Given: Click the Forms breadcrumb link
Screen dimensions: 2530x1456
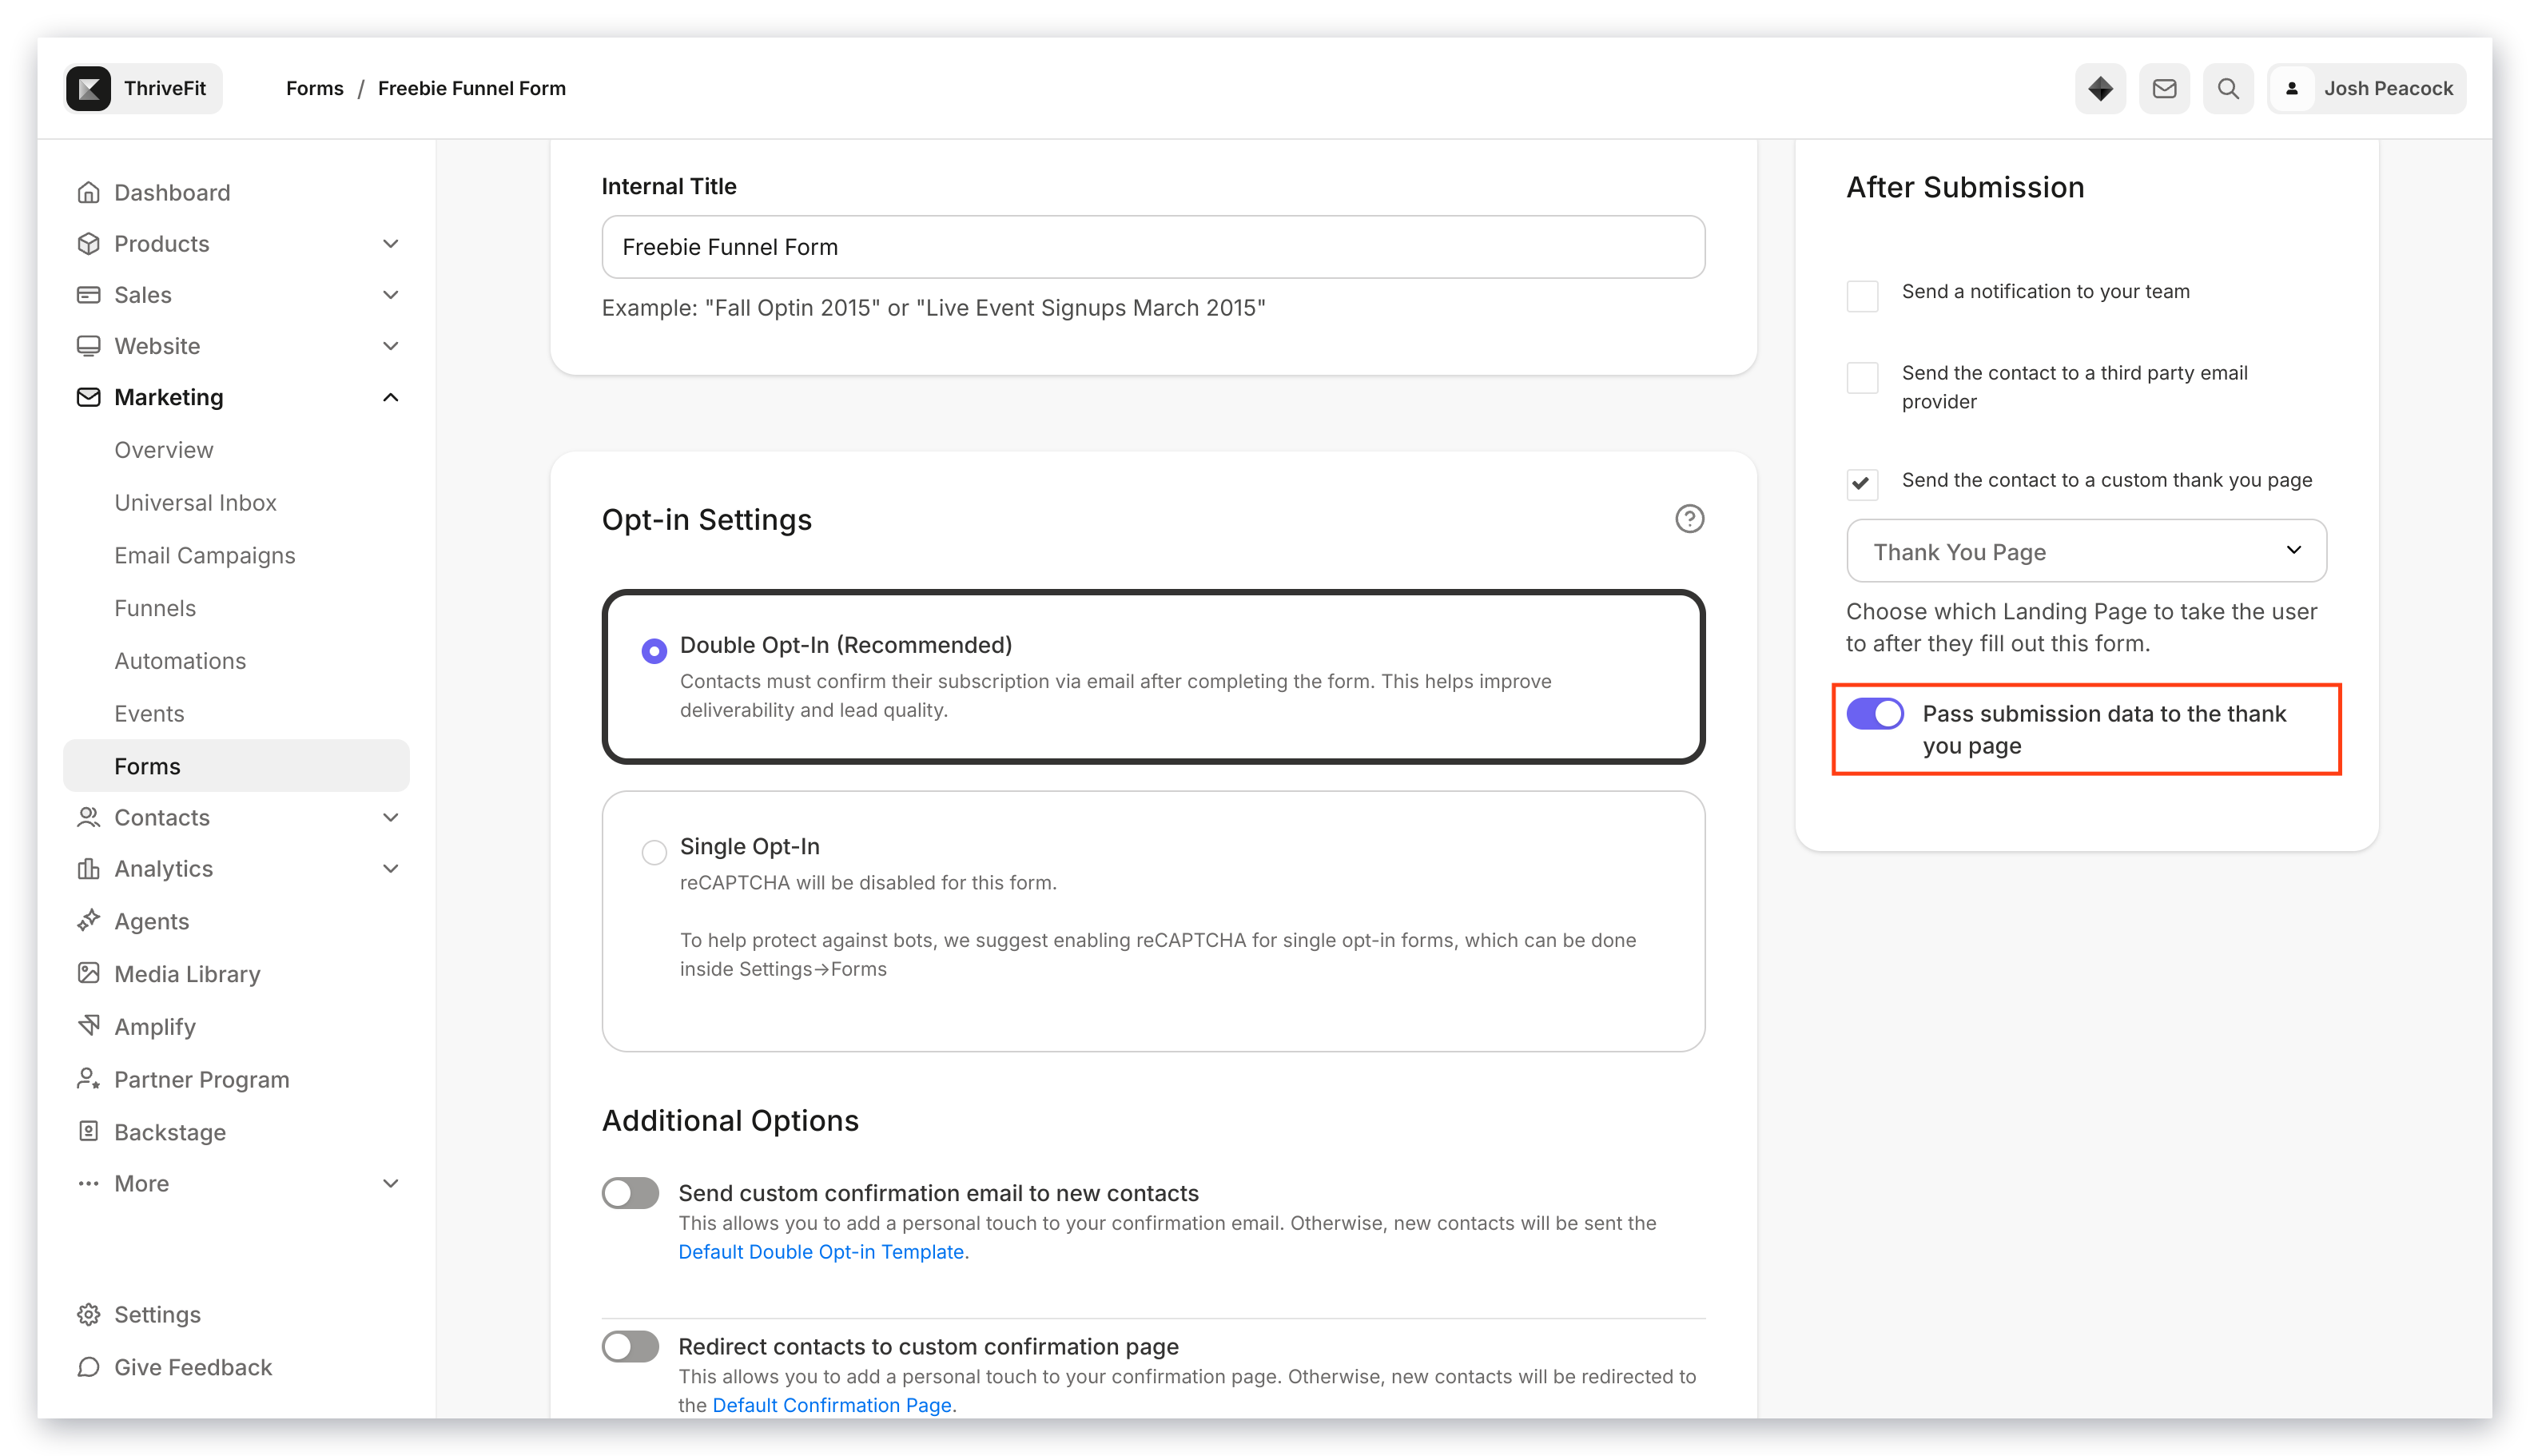Looking at the screenshot, I should pyautogui.click(x=314, y=88).
